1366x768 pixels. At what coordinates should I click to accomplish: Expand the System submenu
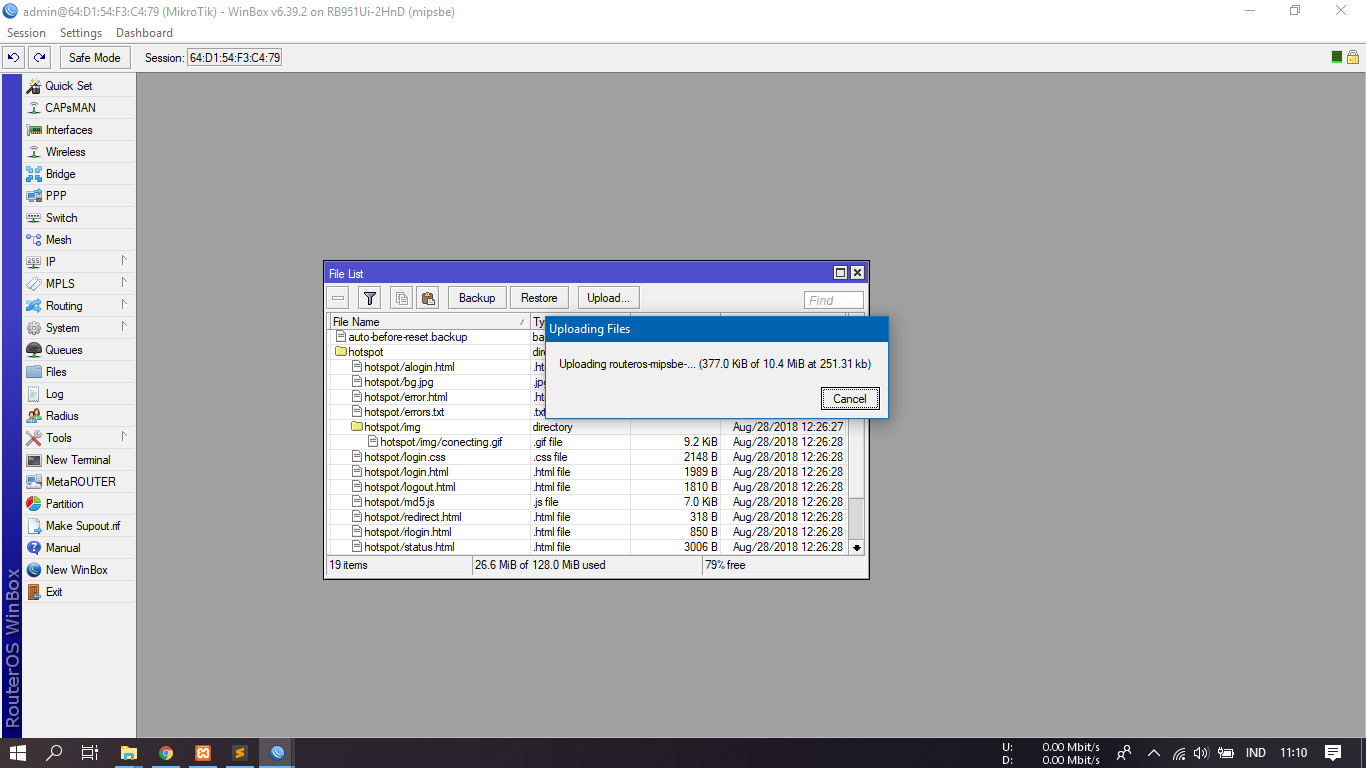79,328
